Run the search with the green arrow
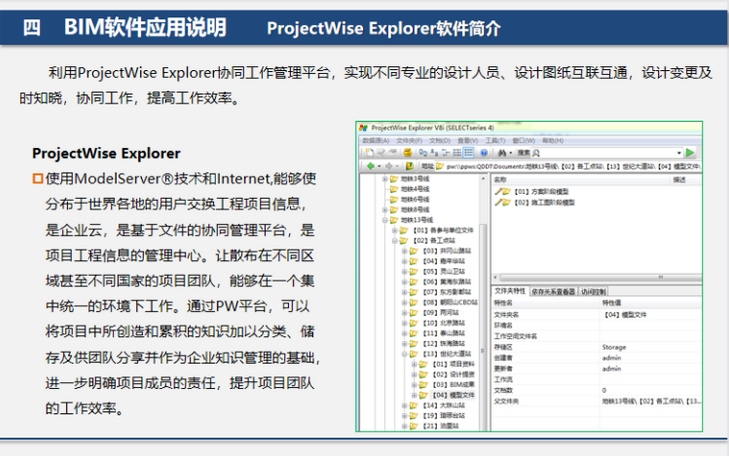729x456 pixels. (x=690, y=152)
